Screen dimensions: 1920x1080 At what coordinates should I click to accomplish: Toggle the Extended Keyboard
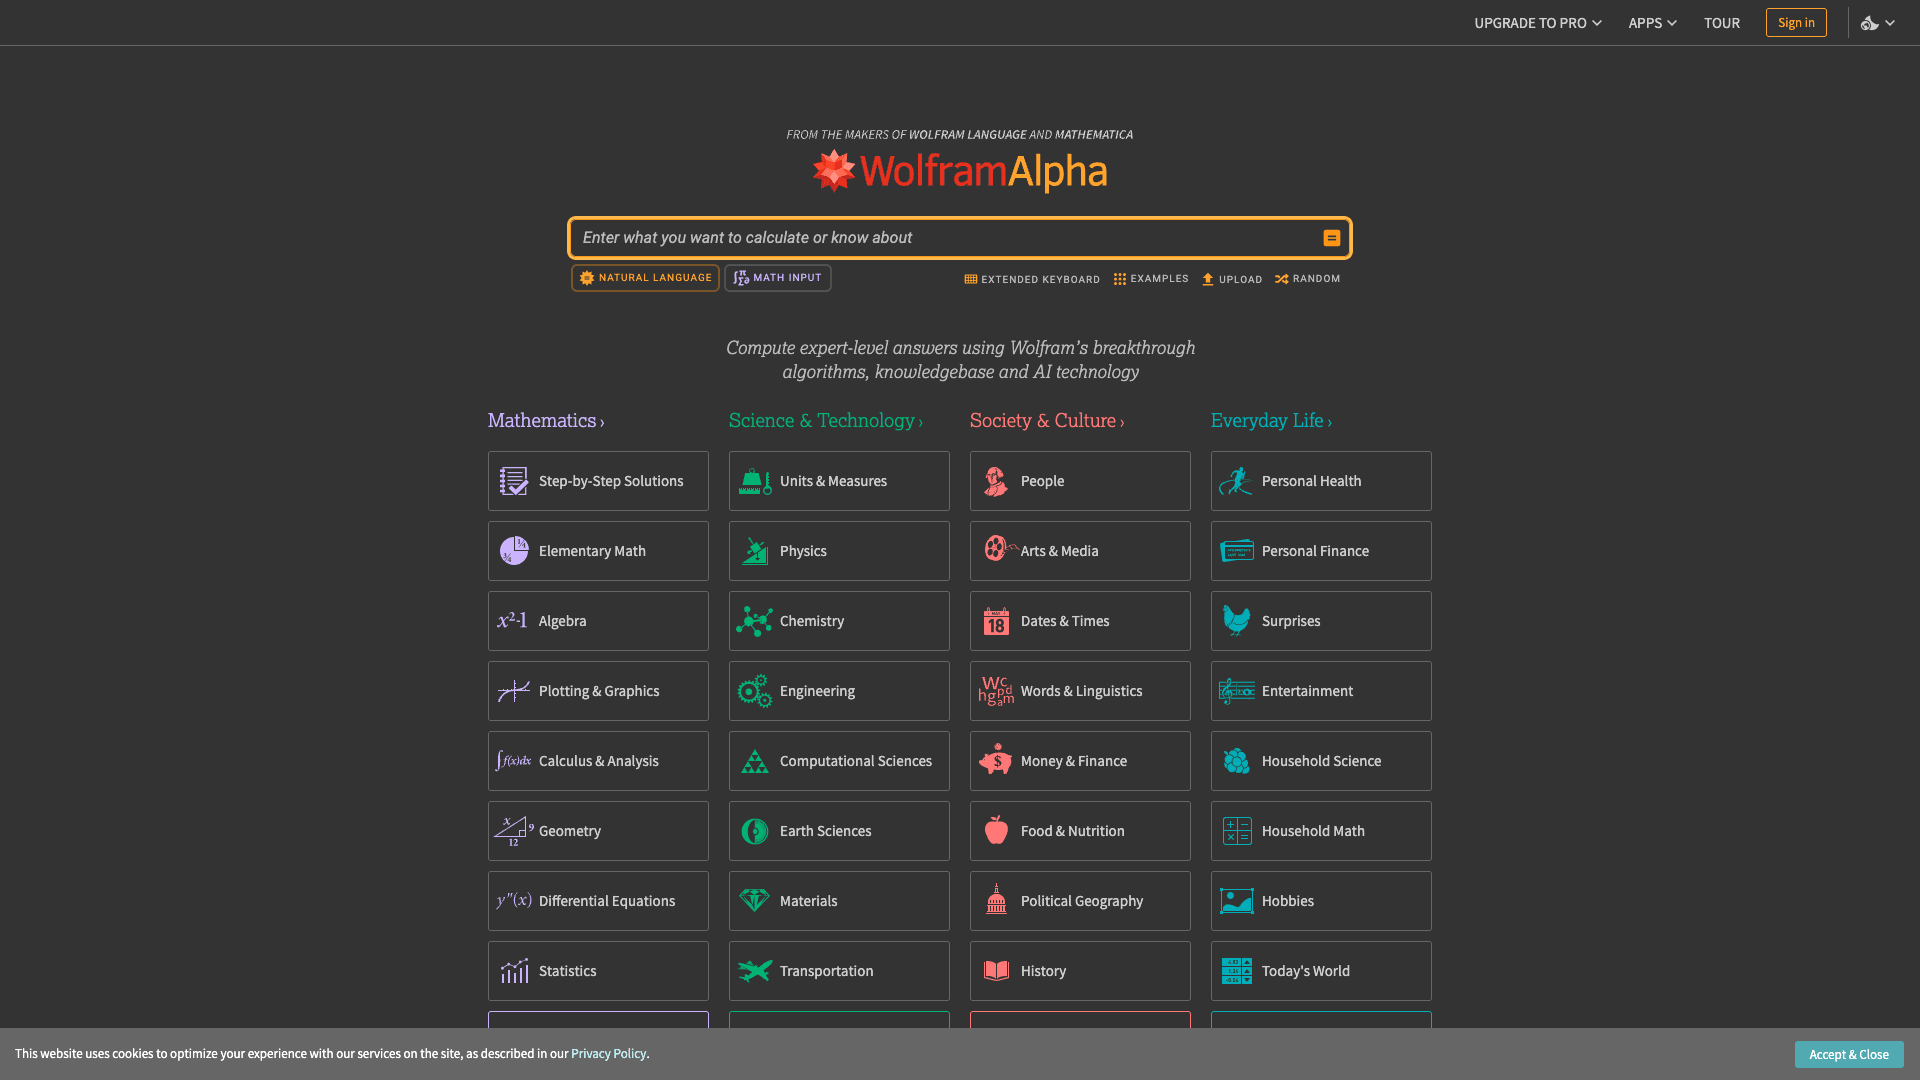coord(1031,279)
